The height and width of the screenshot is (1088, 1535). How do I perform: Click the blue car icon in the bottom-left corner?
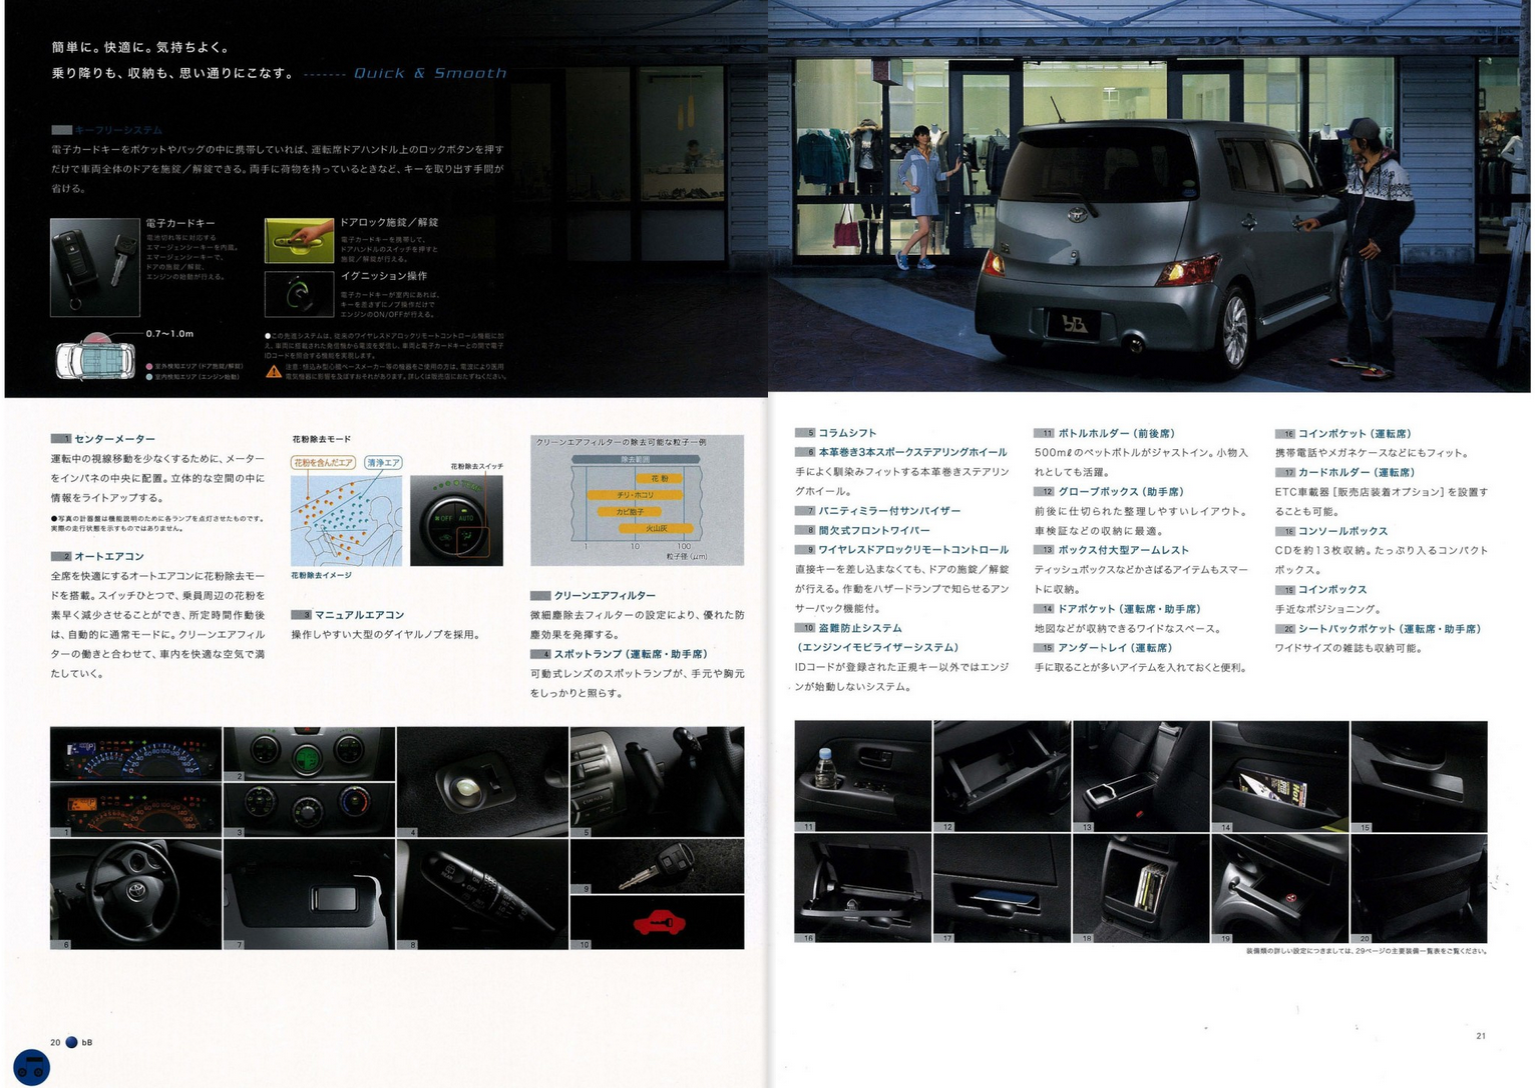tap(31, 1066)
